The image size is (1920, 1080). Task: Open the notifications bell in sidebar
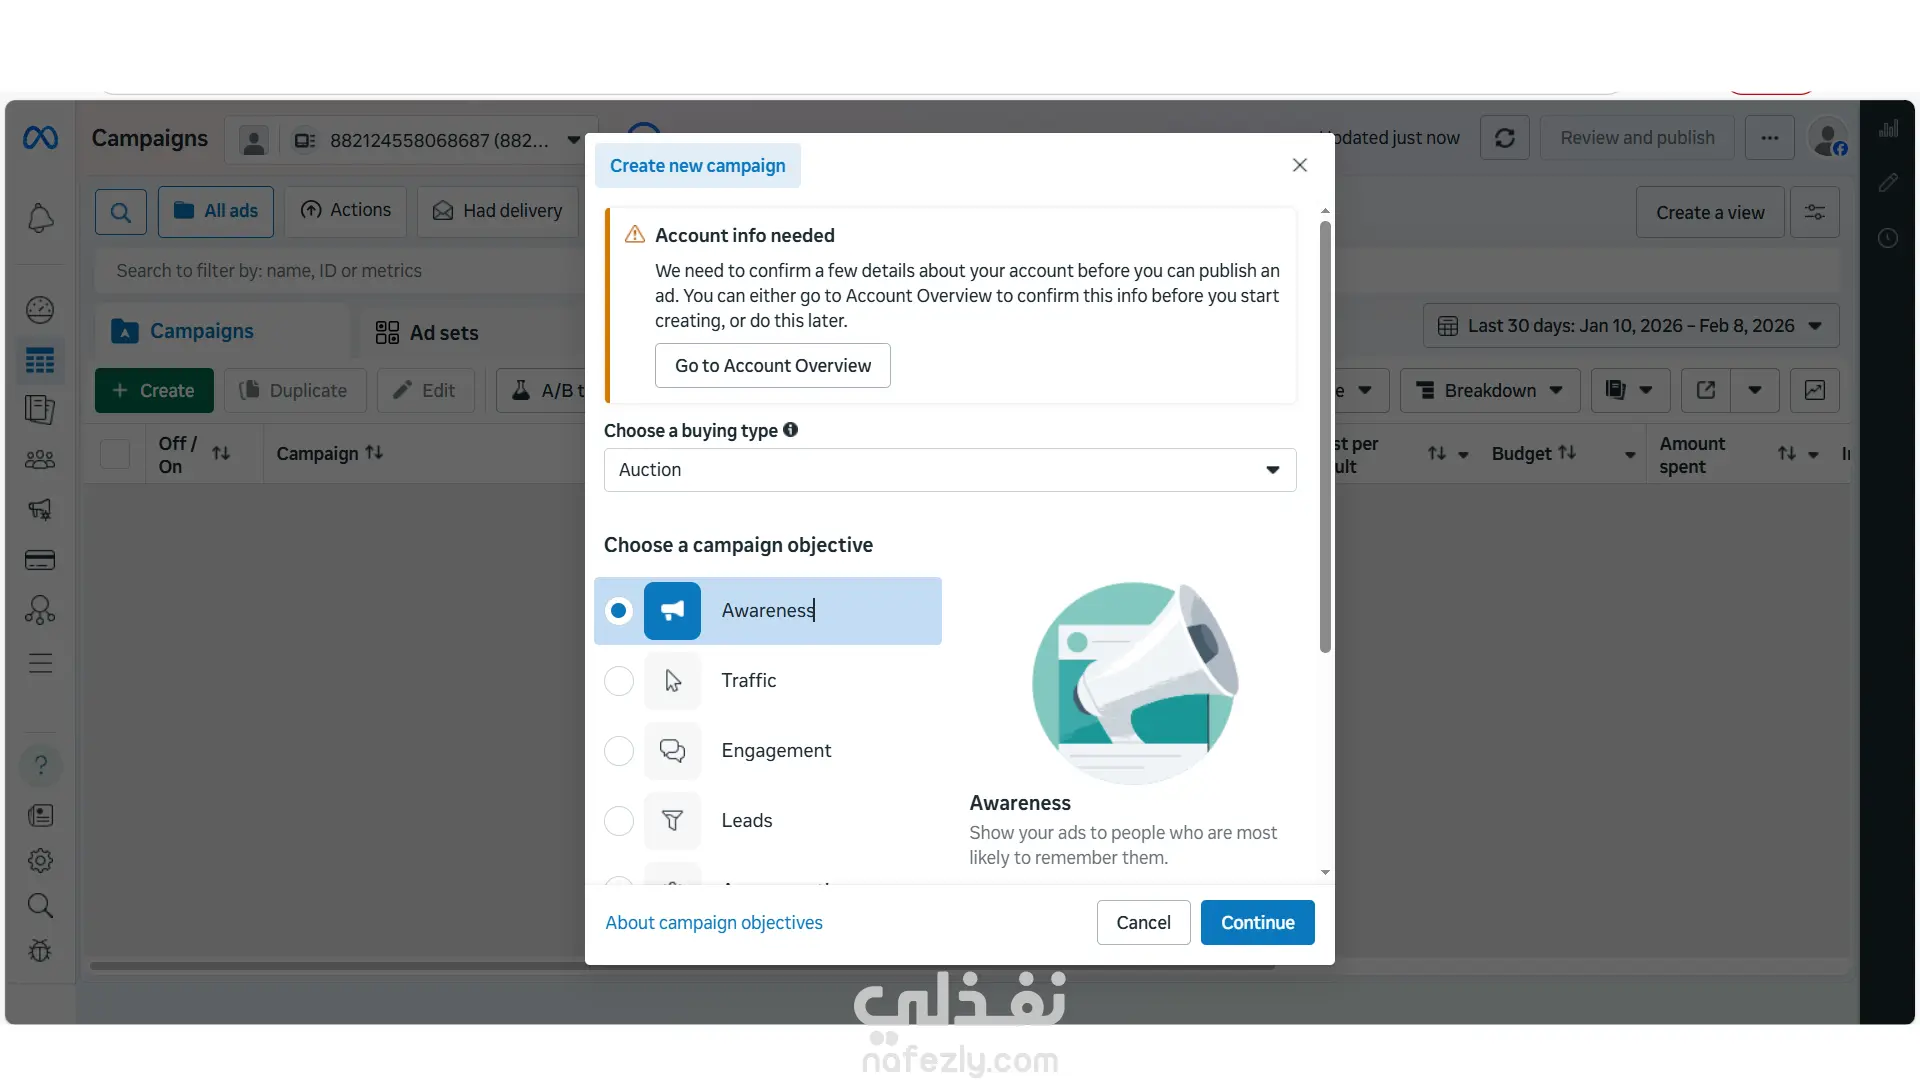[x=40, y=219]
